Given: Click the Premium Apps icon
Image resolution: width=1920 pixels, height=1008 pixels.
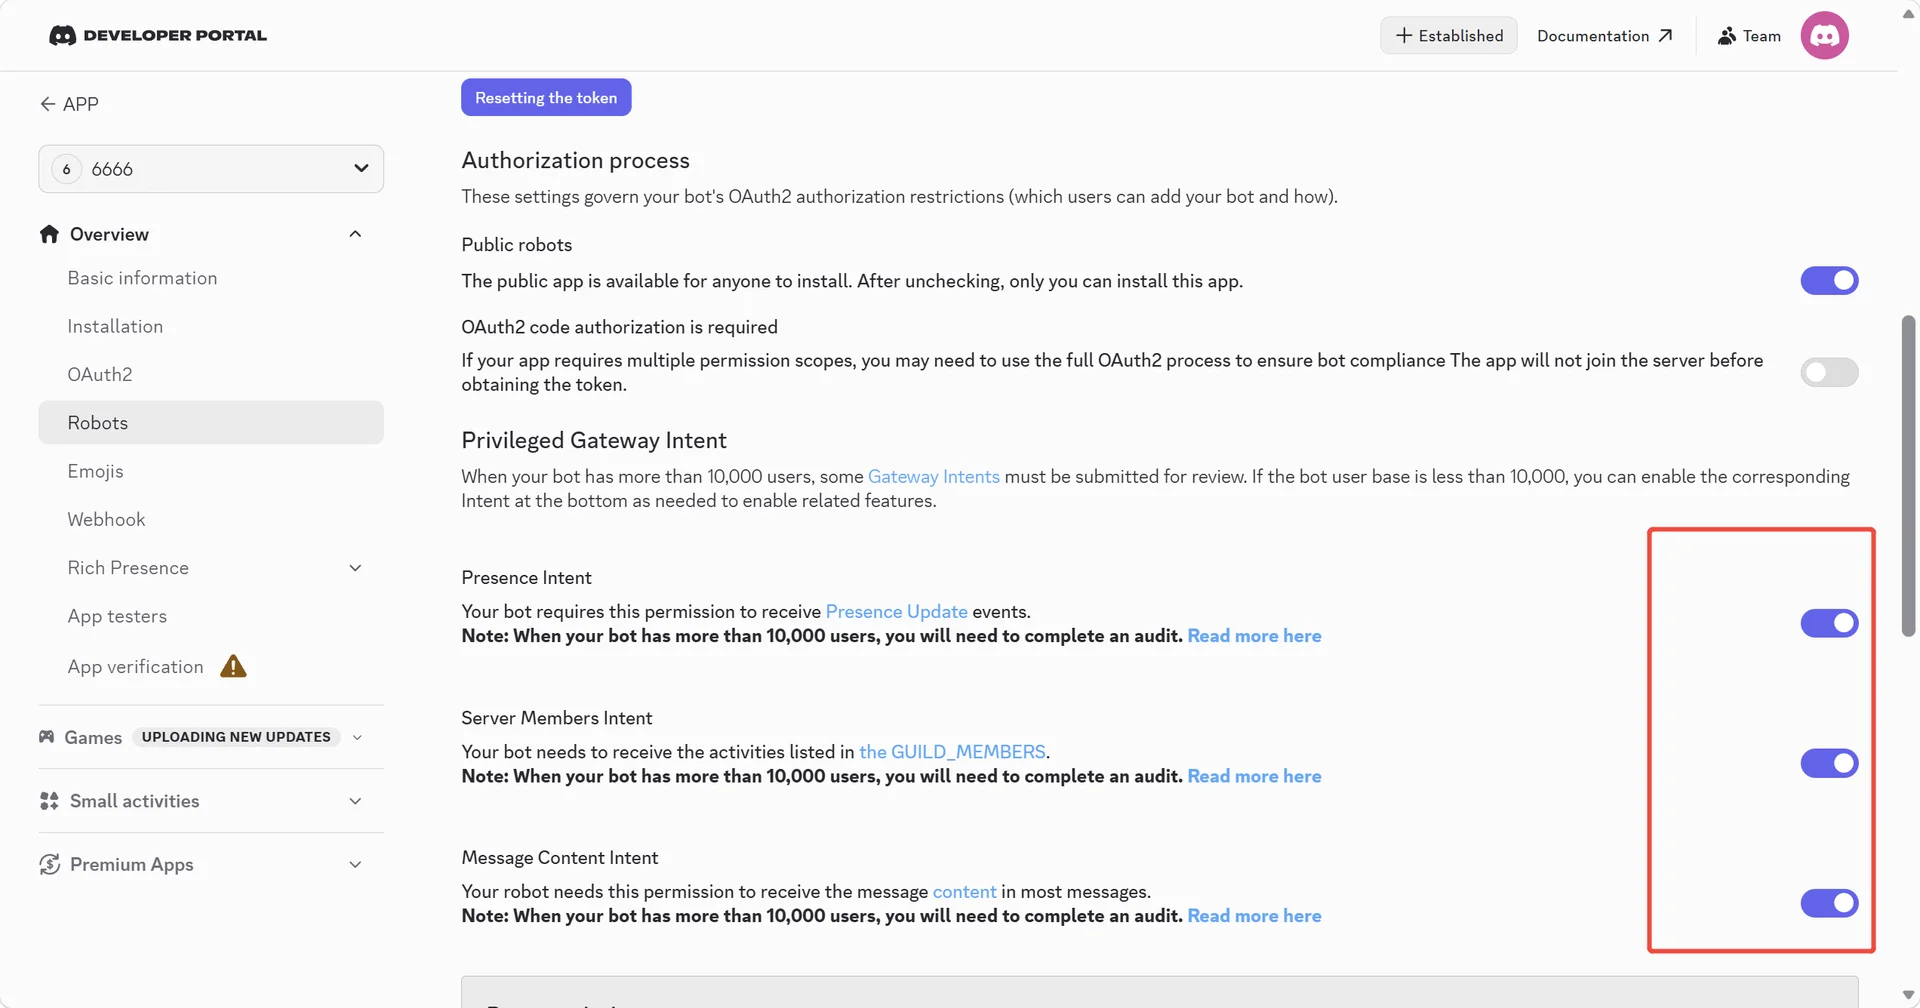Looking at the screenshot, I should pyautogui.click(x=49, y=864).
